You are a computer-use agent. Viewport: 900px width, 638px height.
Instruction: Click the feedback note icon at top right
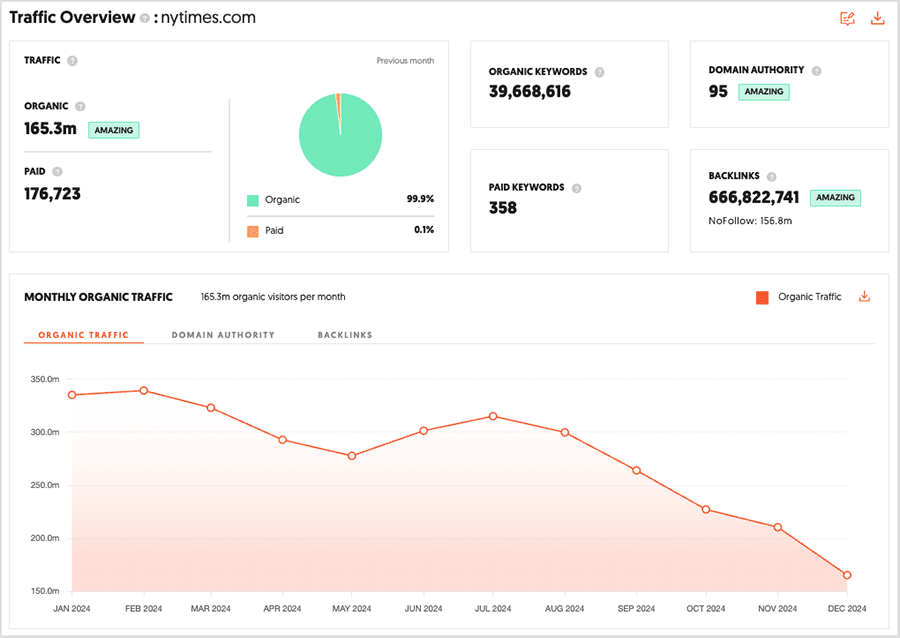pyautogui.click(x=847, y=18)
